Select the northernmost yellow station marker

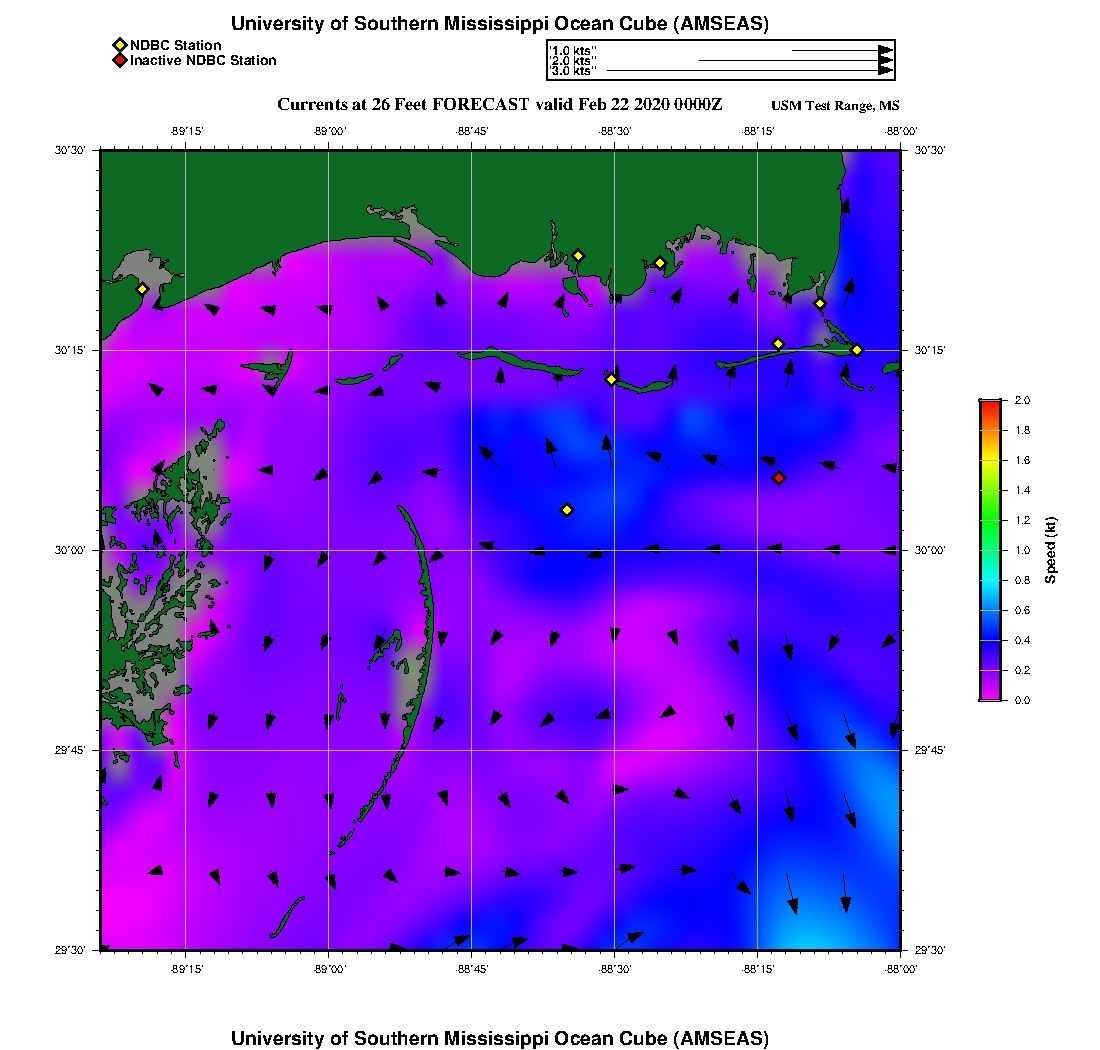pyautogui.click(x=578, y=255)
